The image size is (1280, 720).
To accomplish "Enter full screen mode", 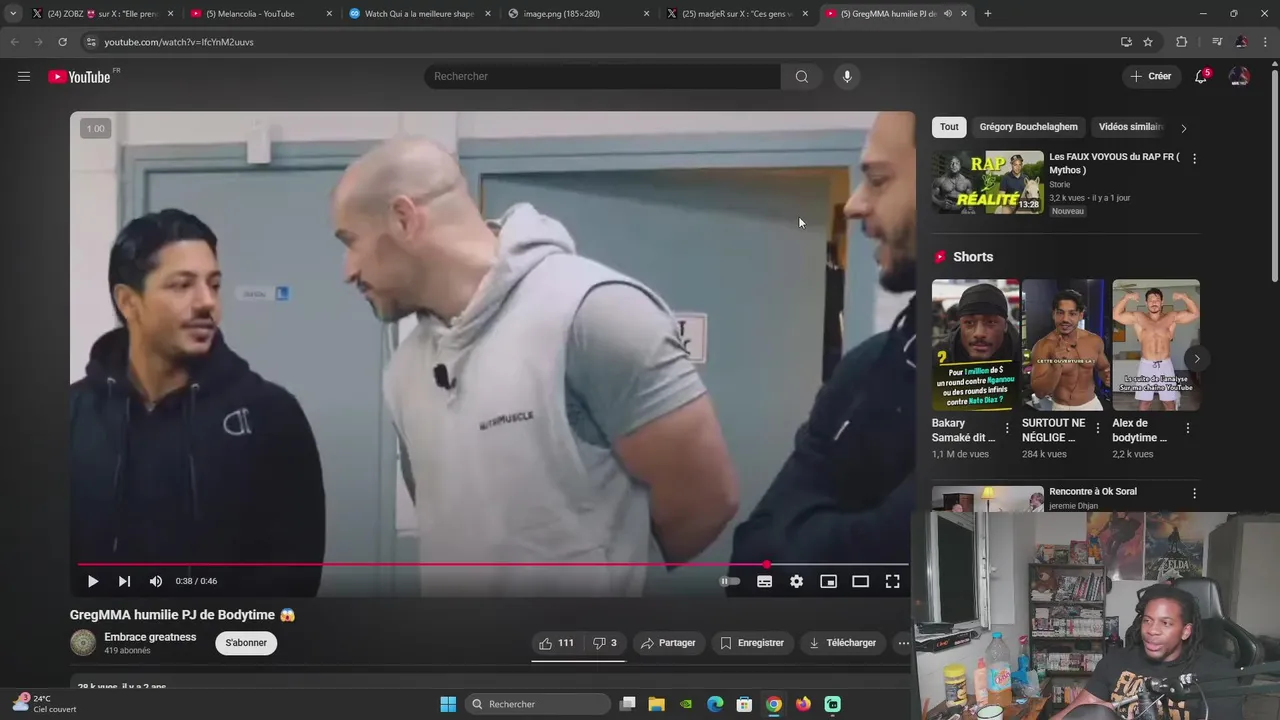I will [x=892, y=581].
